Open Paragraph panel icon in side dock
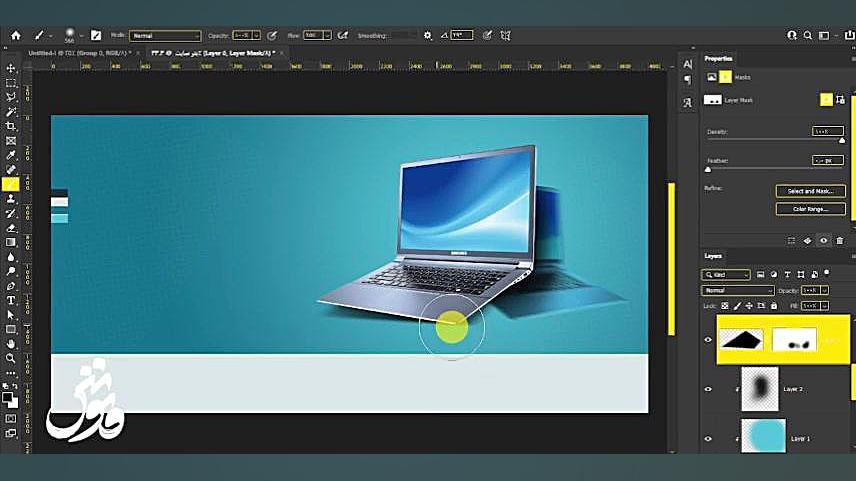856x481 pixels. coord(688,81)
